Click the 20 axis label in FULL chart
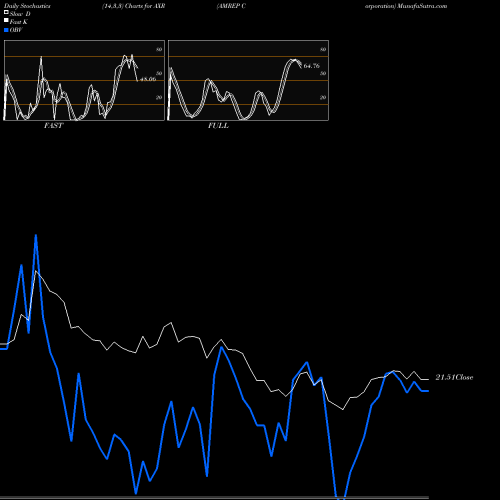500x500 pixels. (x=323, y=98)
